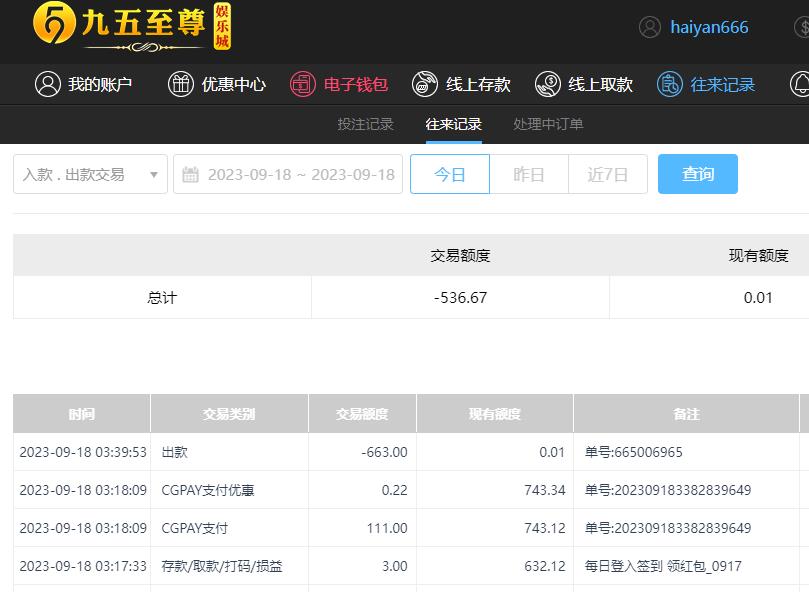Click the notification bell icon

click(801, 84)
